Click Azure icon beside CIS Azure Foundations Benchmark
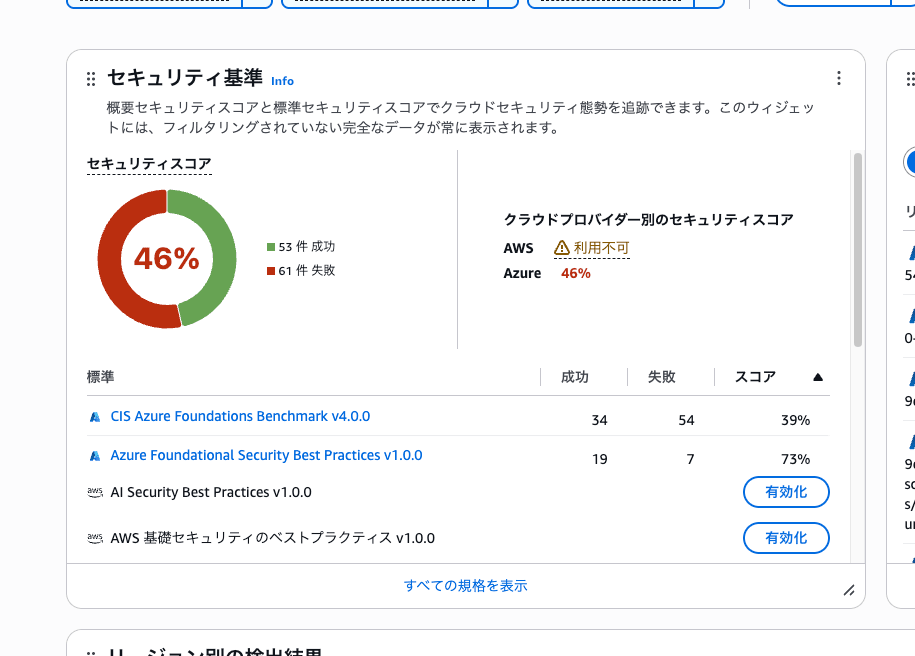 pyautogui.click(x=95, y=417)
